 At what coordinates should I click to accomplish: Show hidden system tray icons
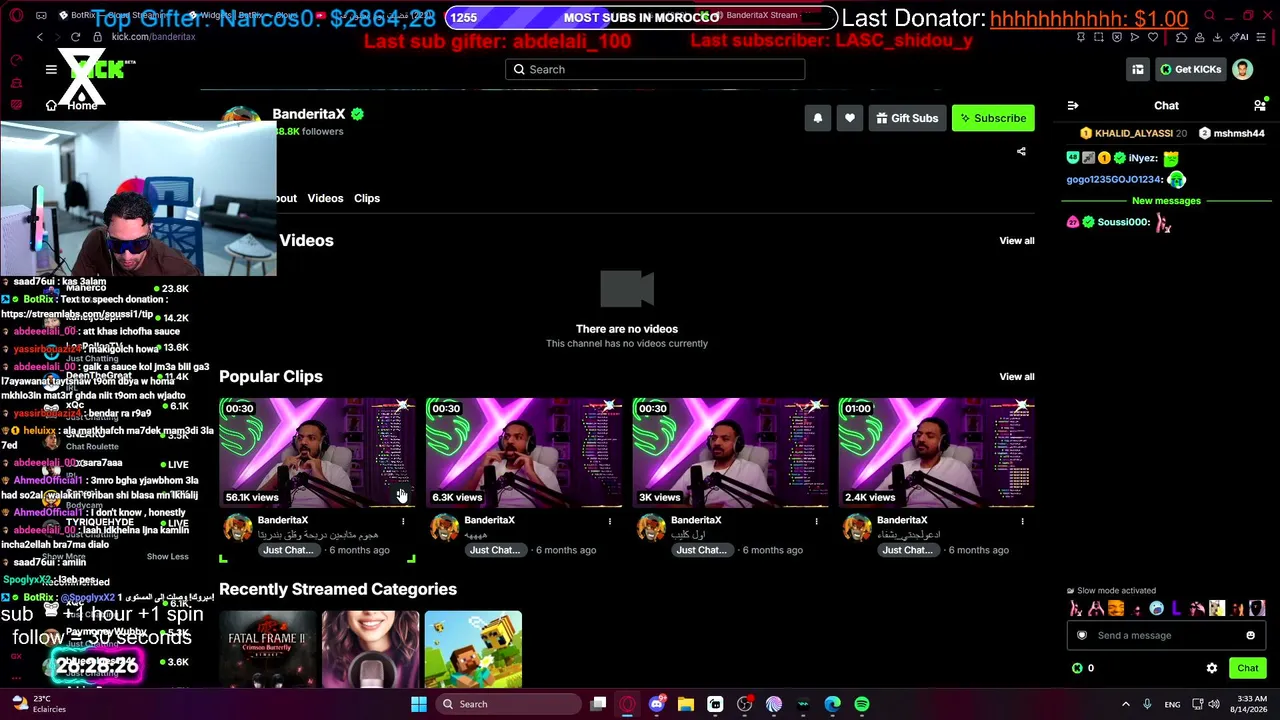tap(1125, 704)
